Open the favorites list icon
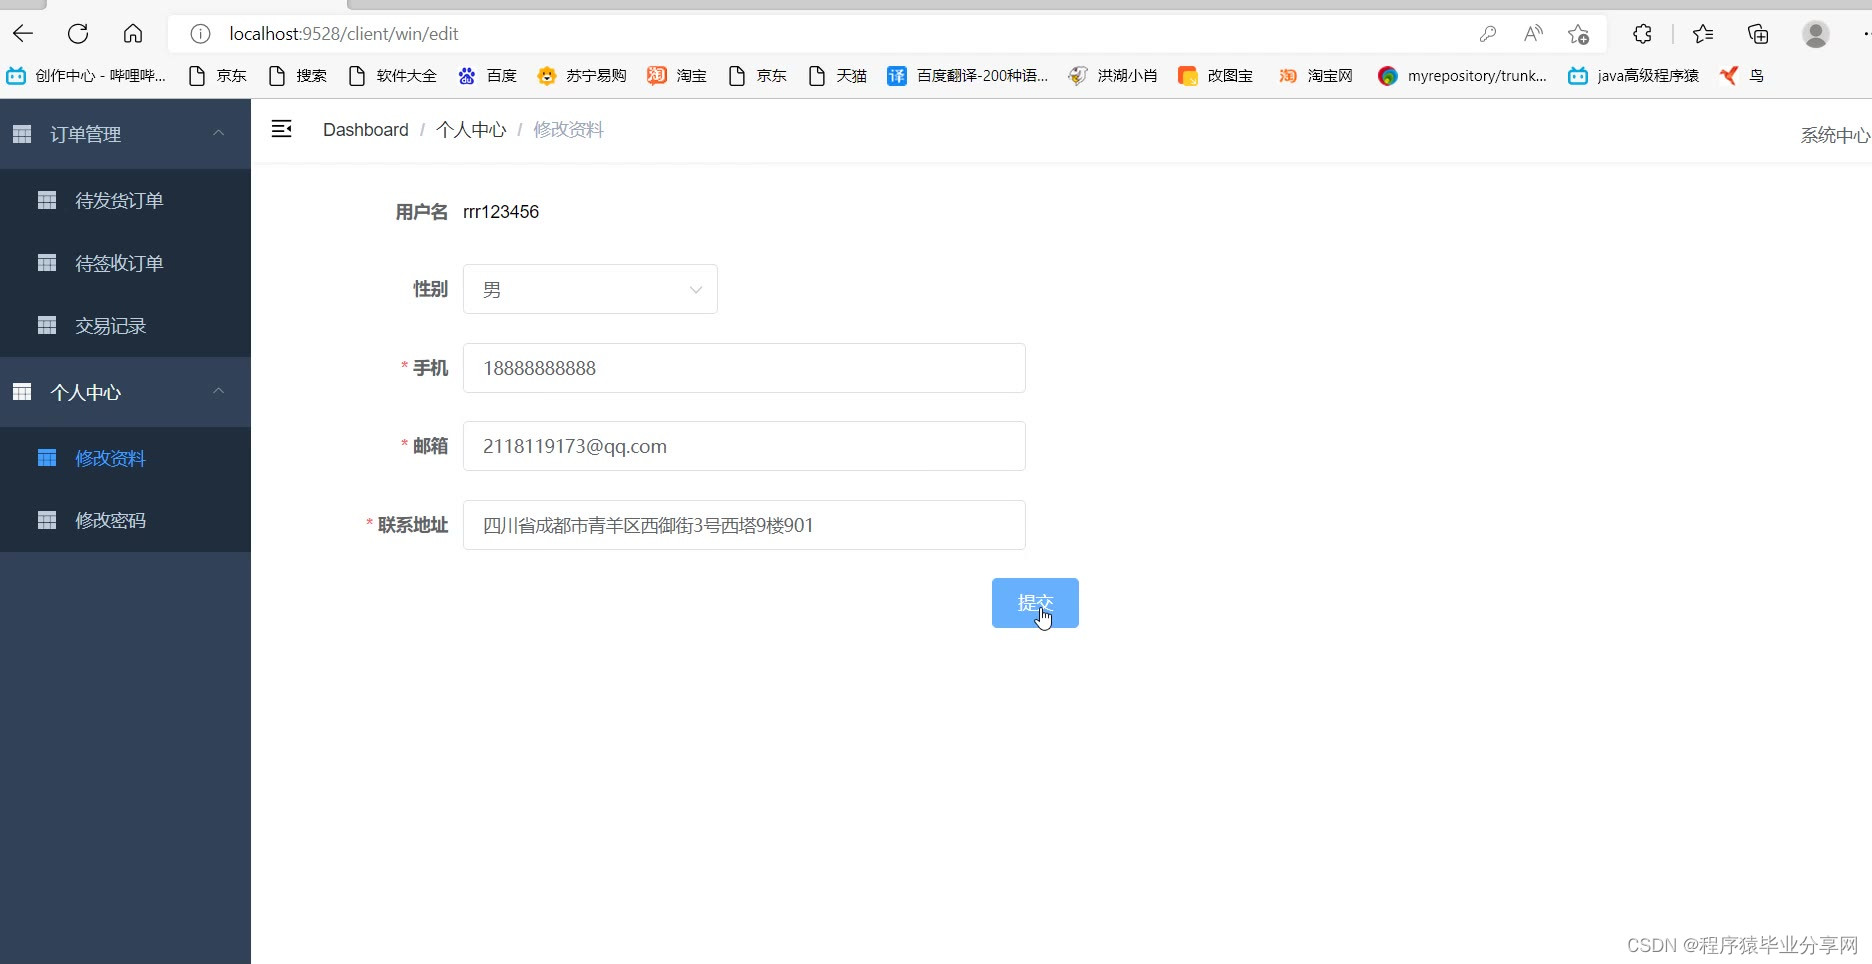 1703,34
